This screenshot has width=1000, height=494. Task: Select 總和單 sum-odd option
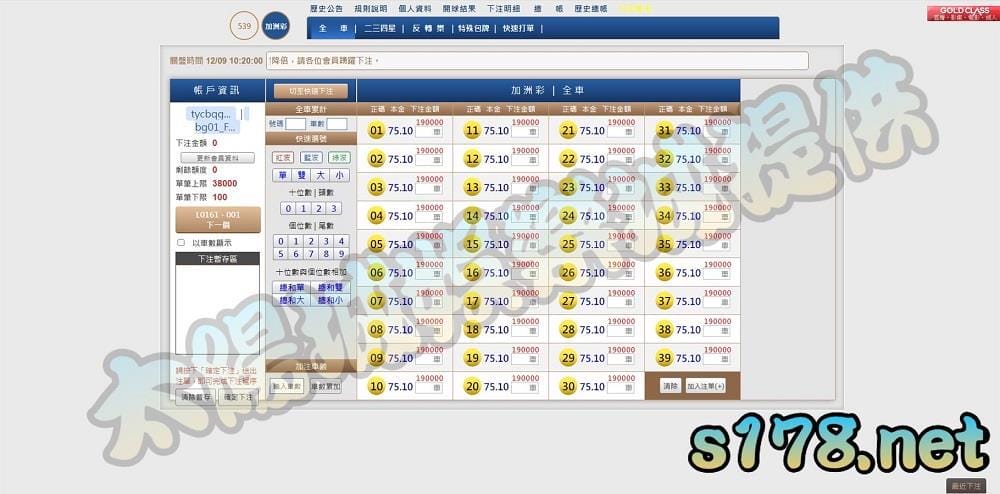pos(292,288)
